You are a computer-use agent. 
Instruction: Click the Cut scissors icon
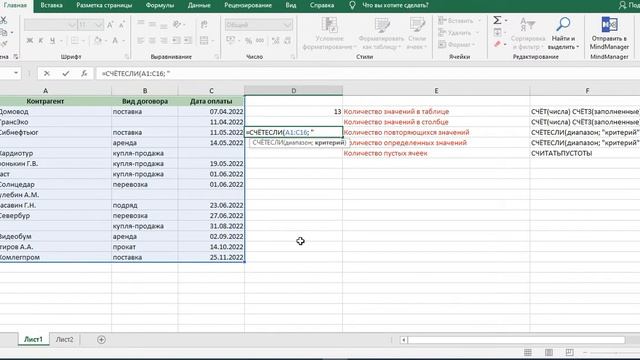coord(3,20)
